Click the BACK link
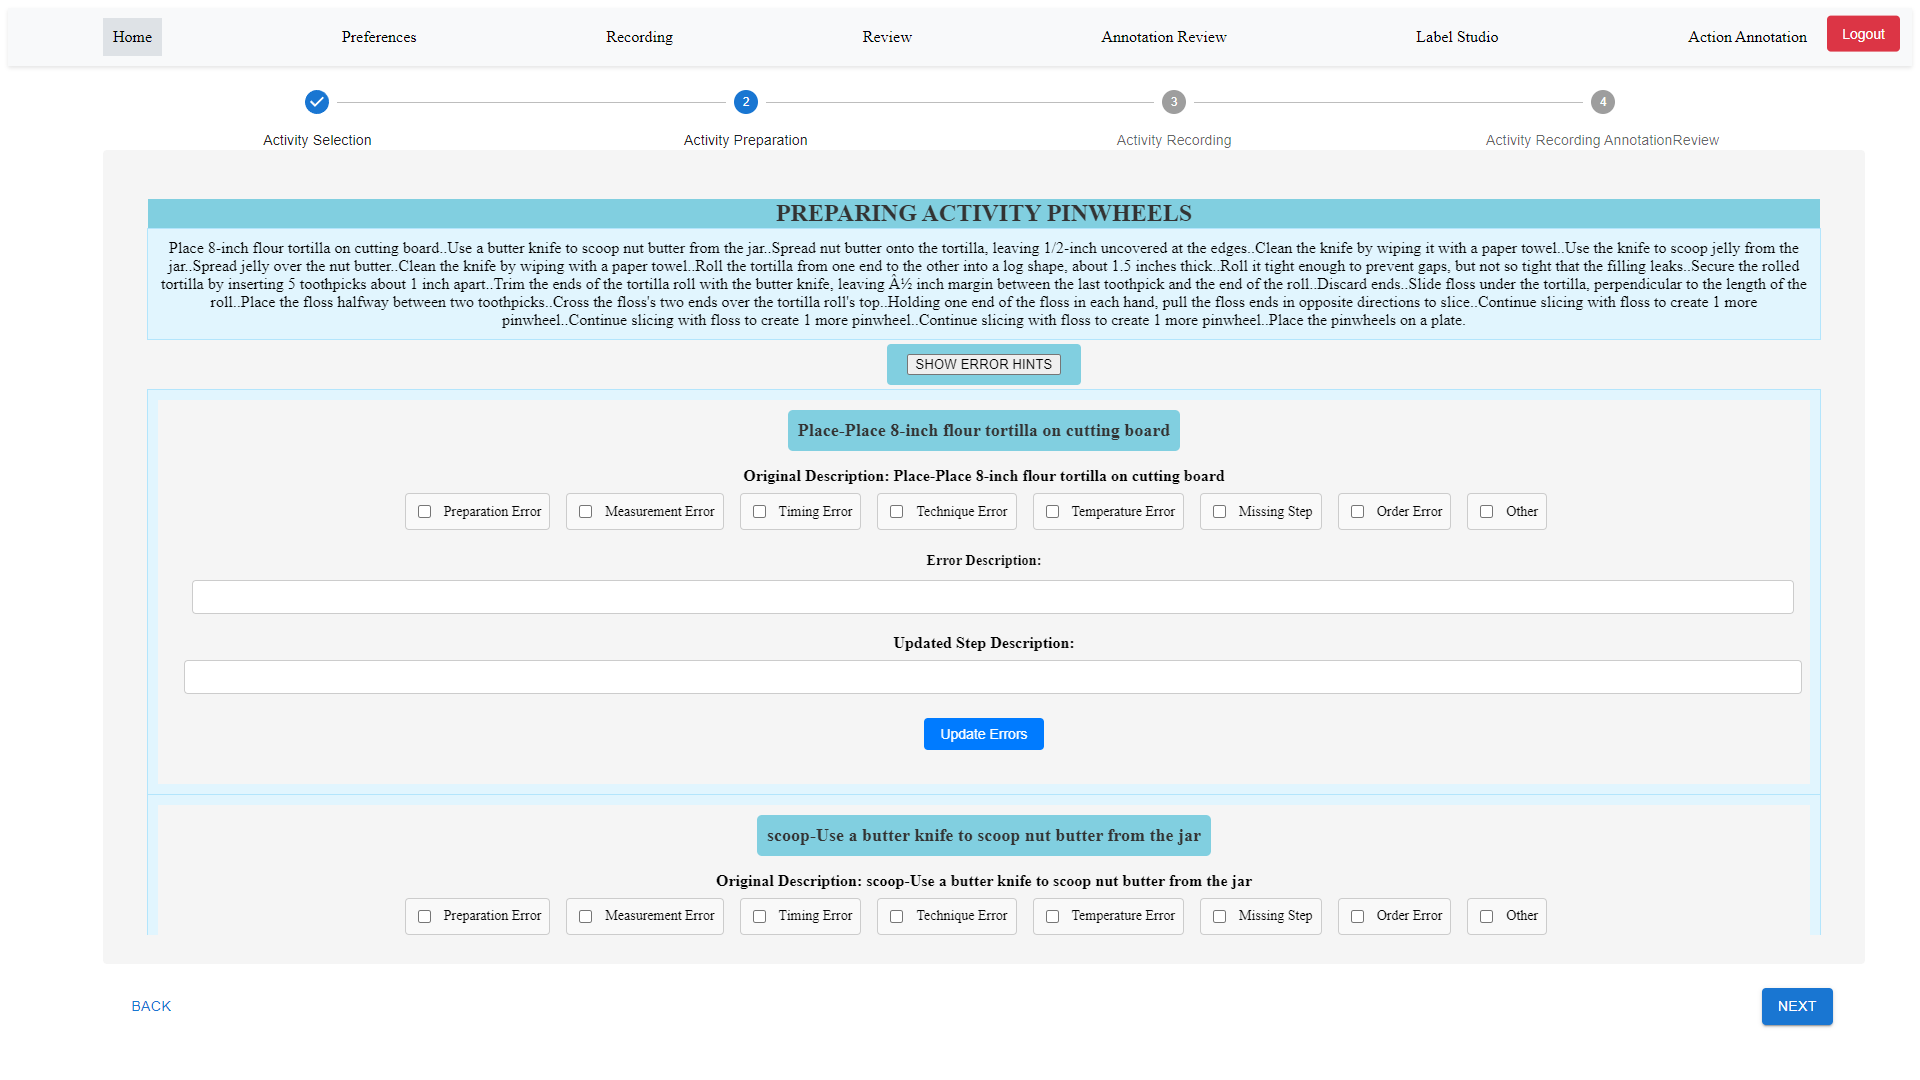Viewport: 1920px width, 1080px height. click(151, 1006)
